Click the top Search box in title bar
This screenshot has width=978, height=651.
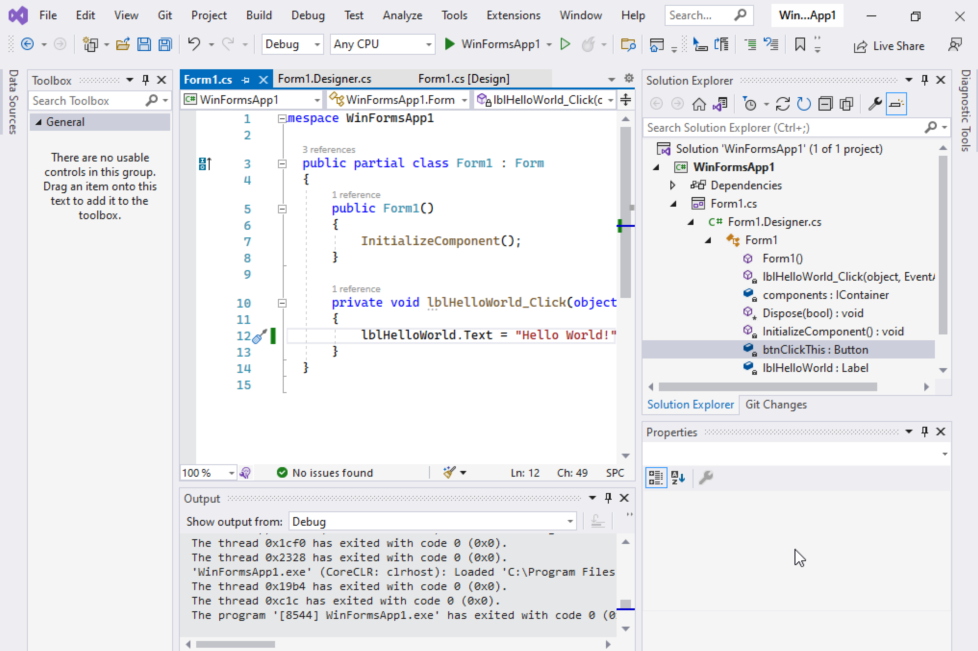click(x=709, y=15)
